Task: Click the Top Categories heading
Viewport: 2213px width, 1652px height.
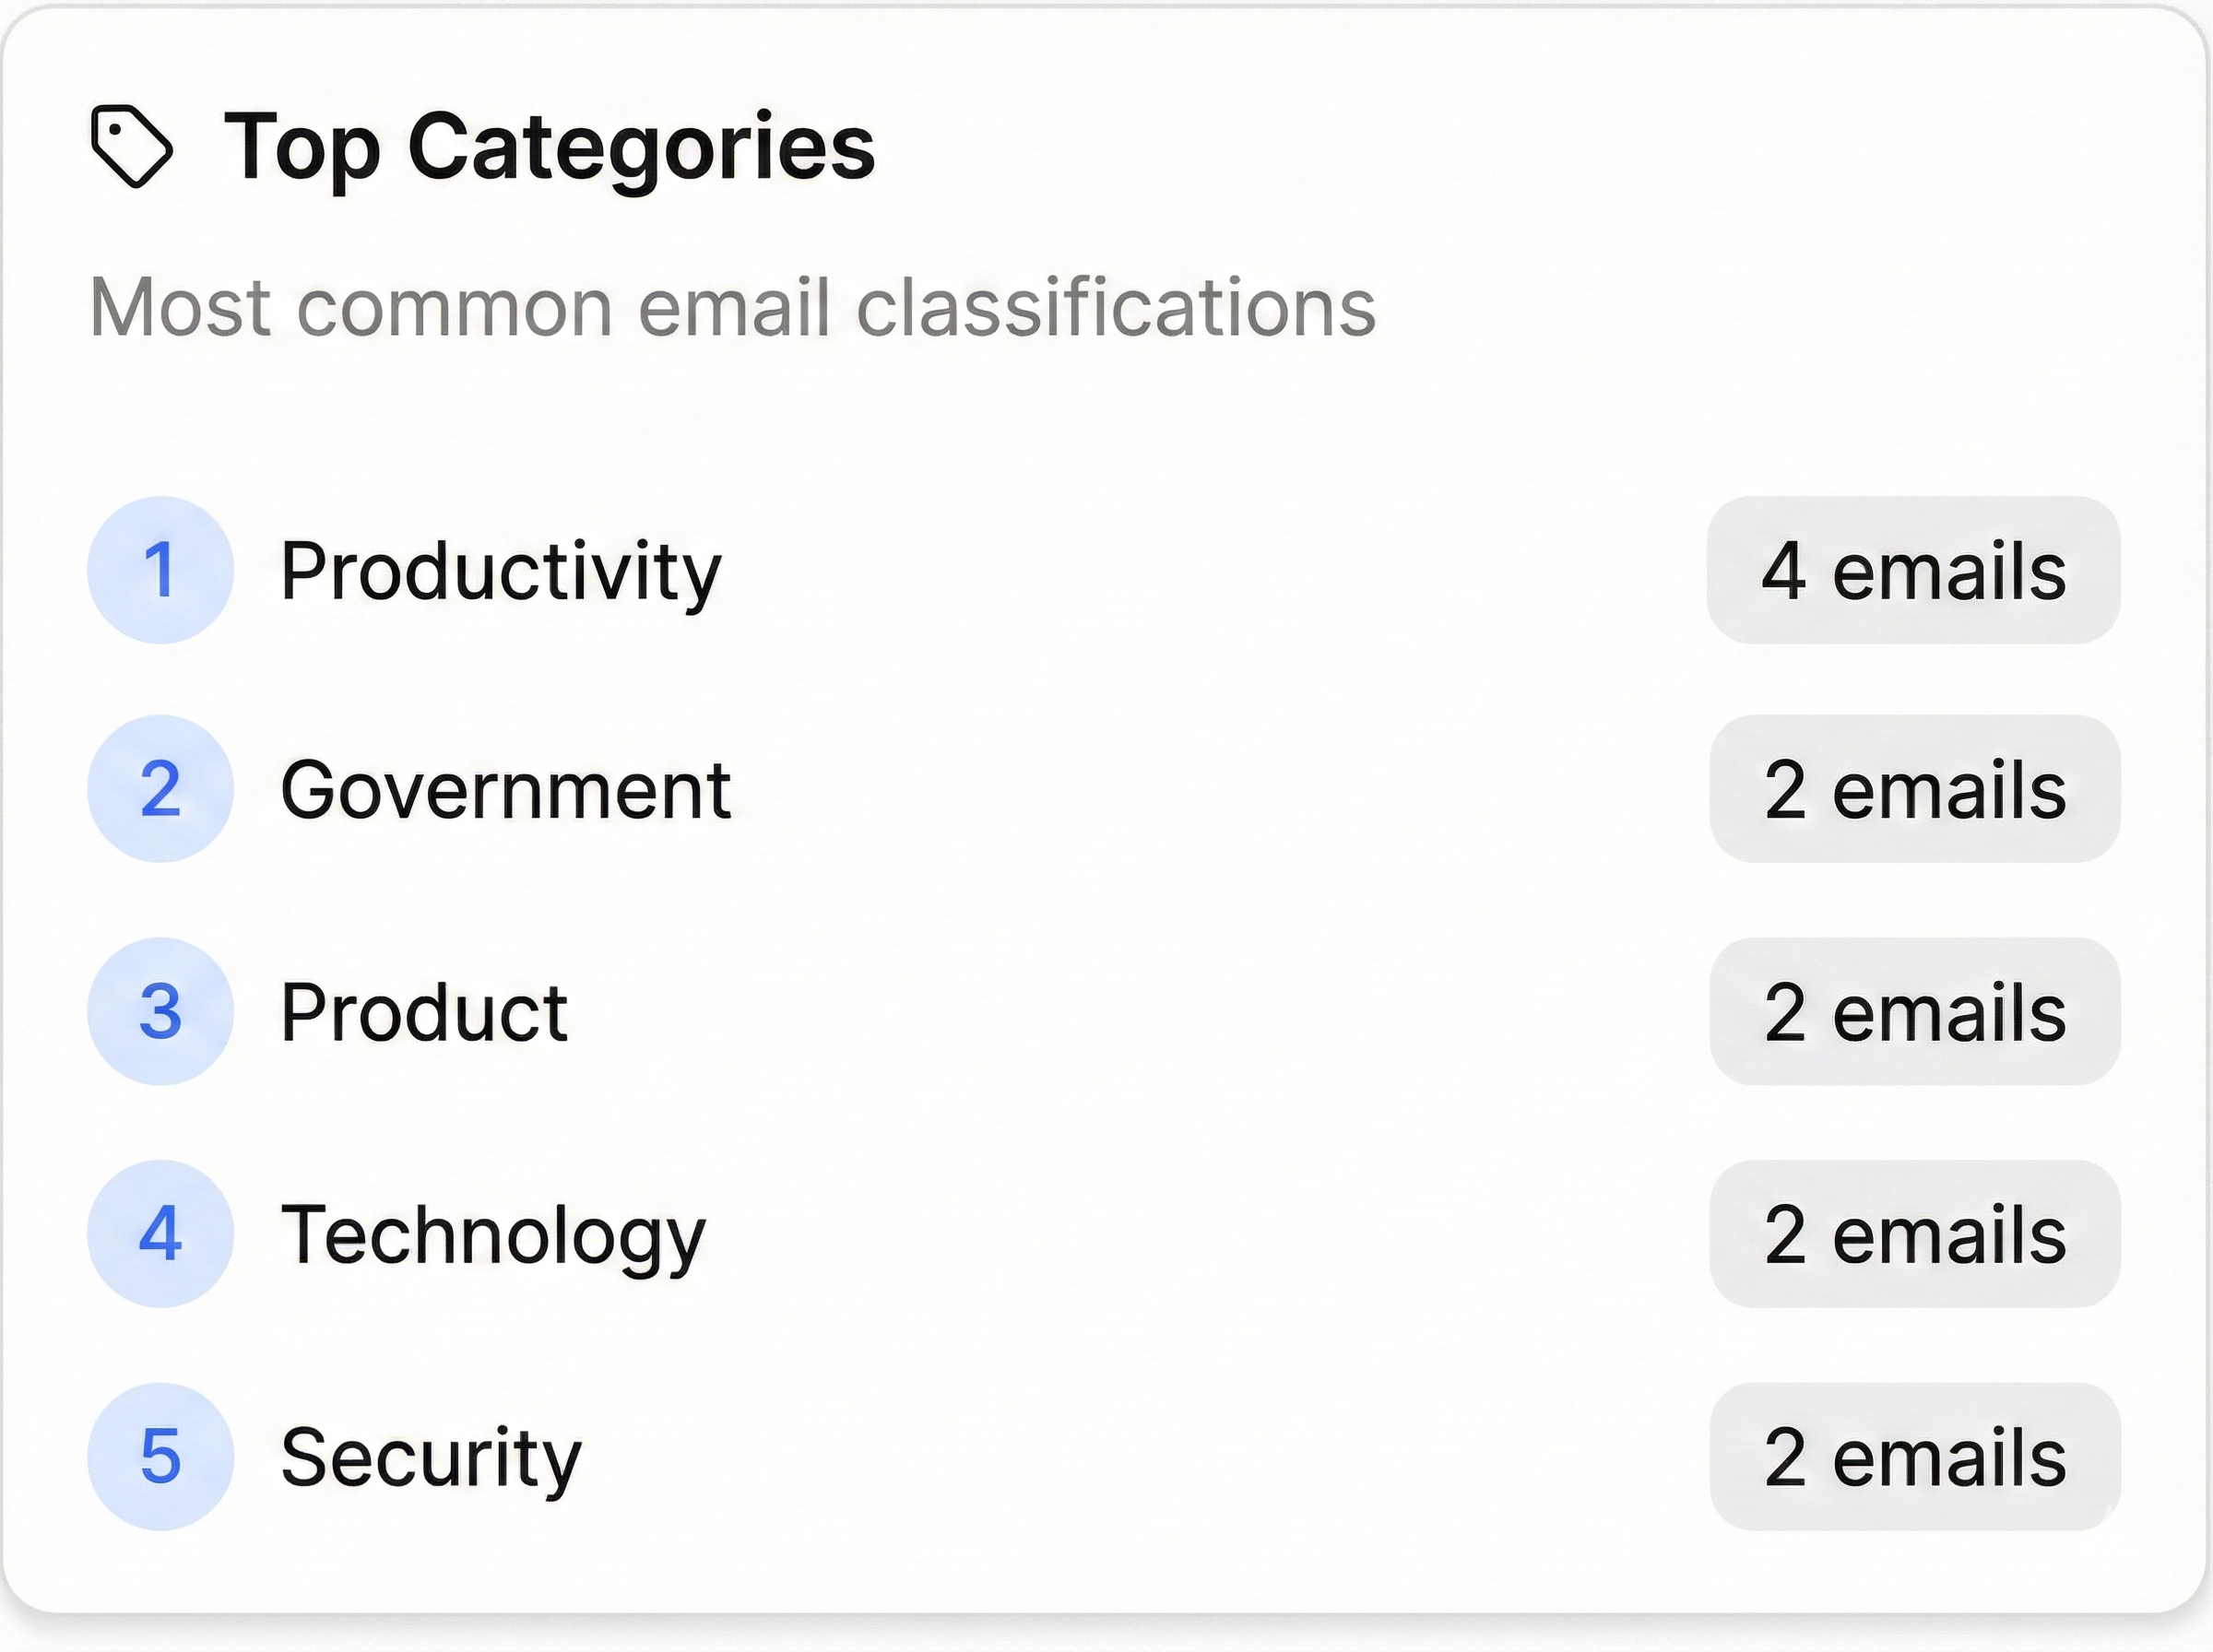Action: (x=548, y=150)
